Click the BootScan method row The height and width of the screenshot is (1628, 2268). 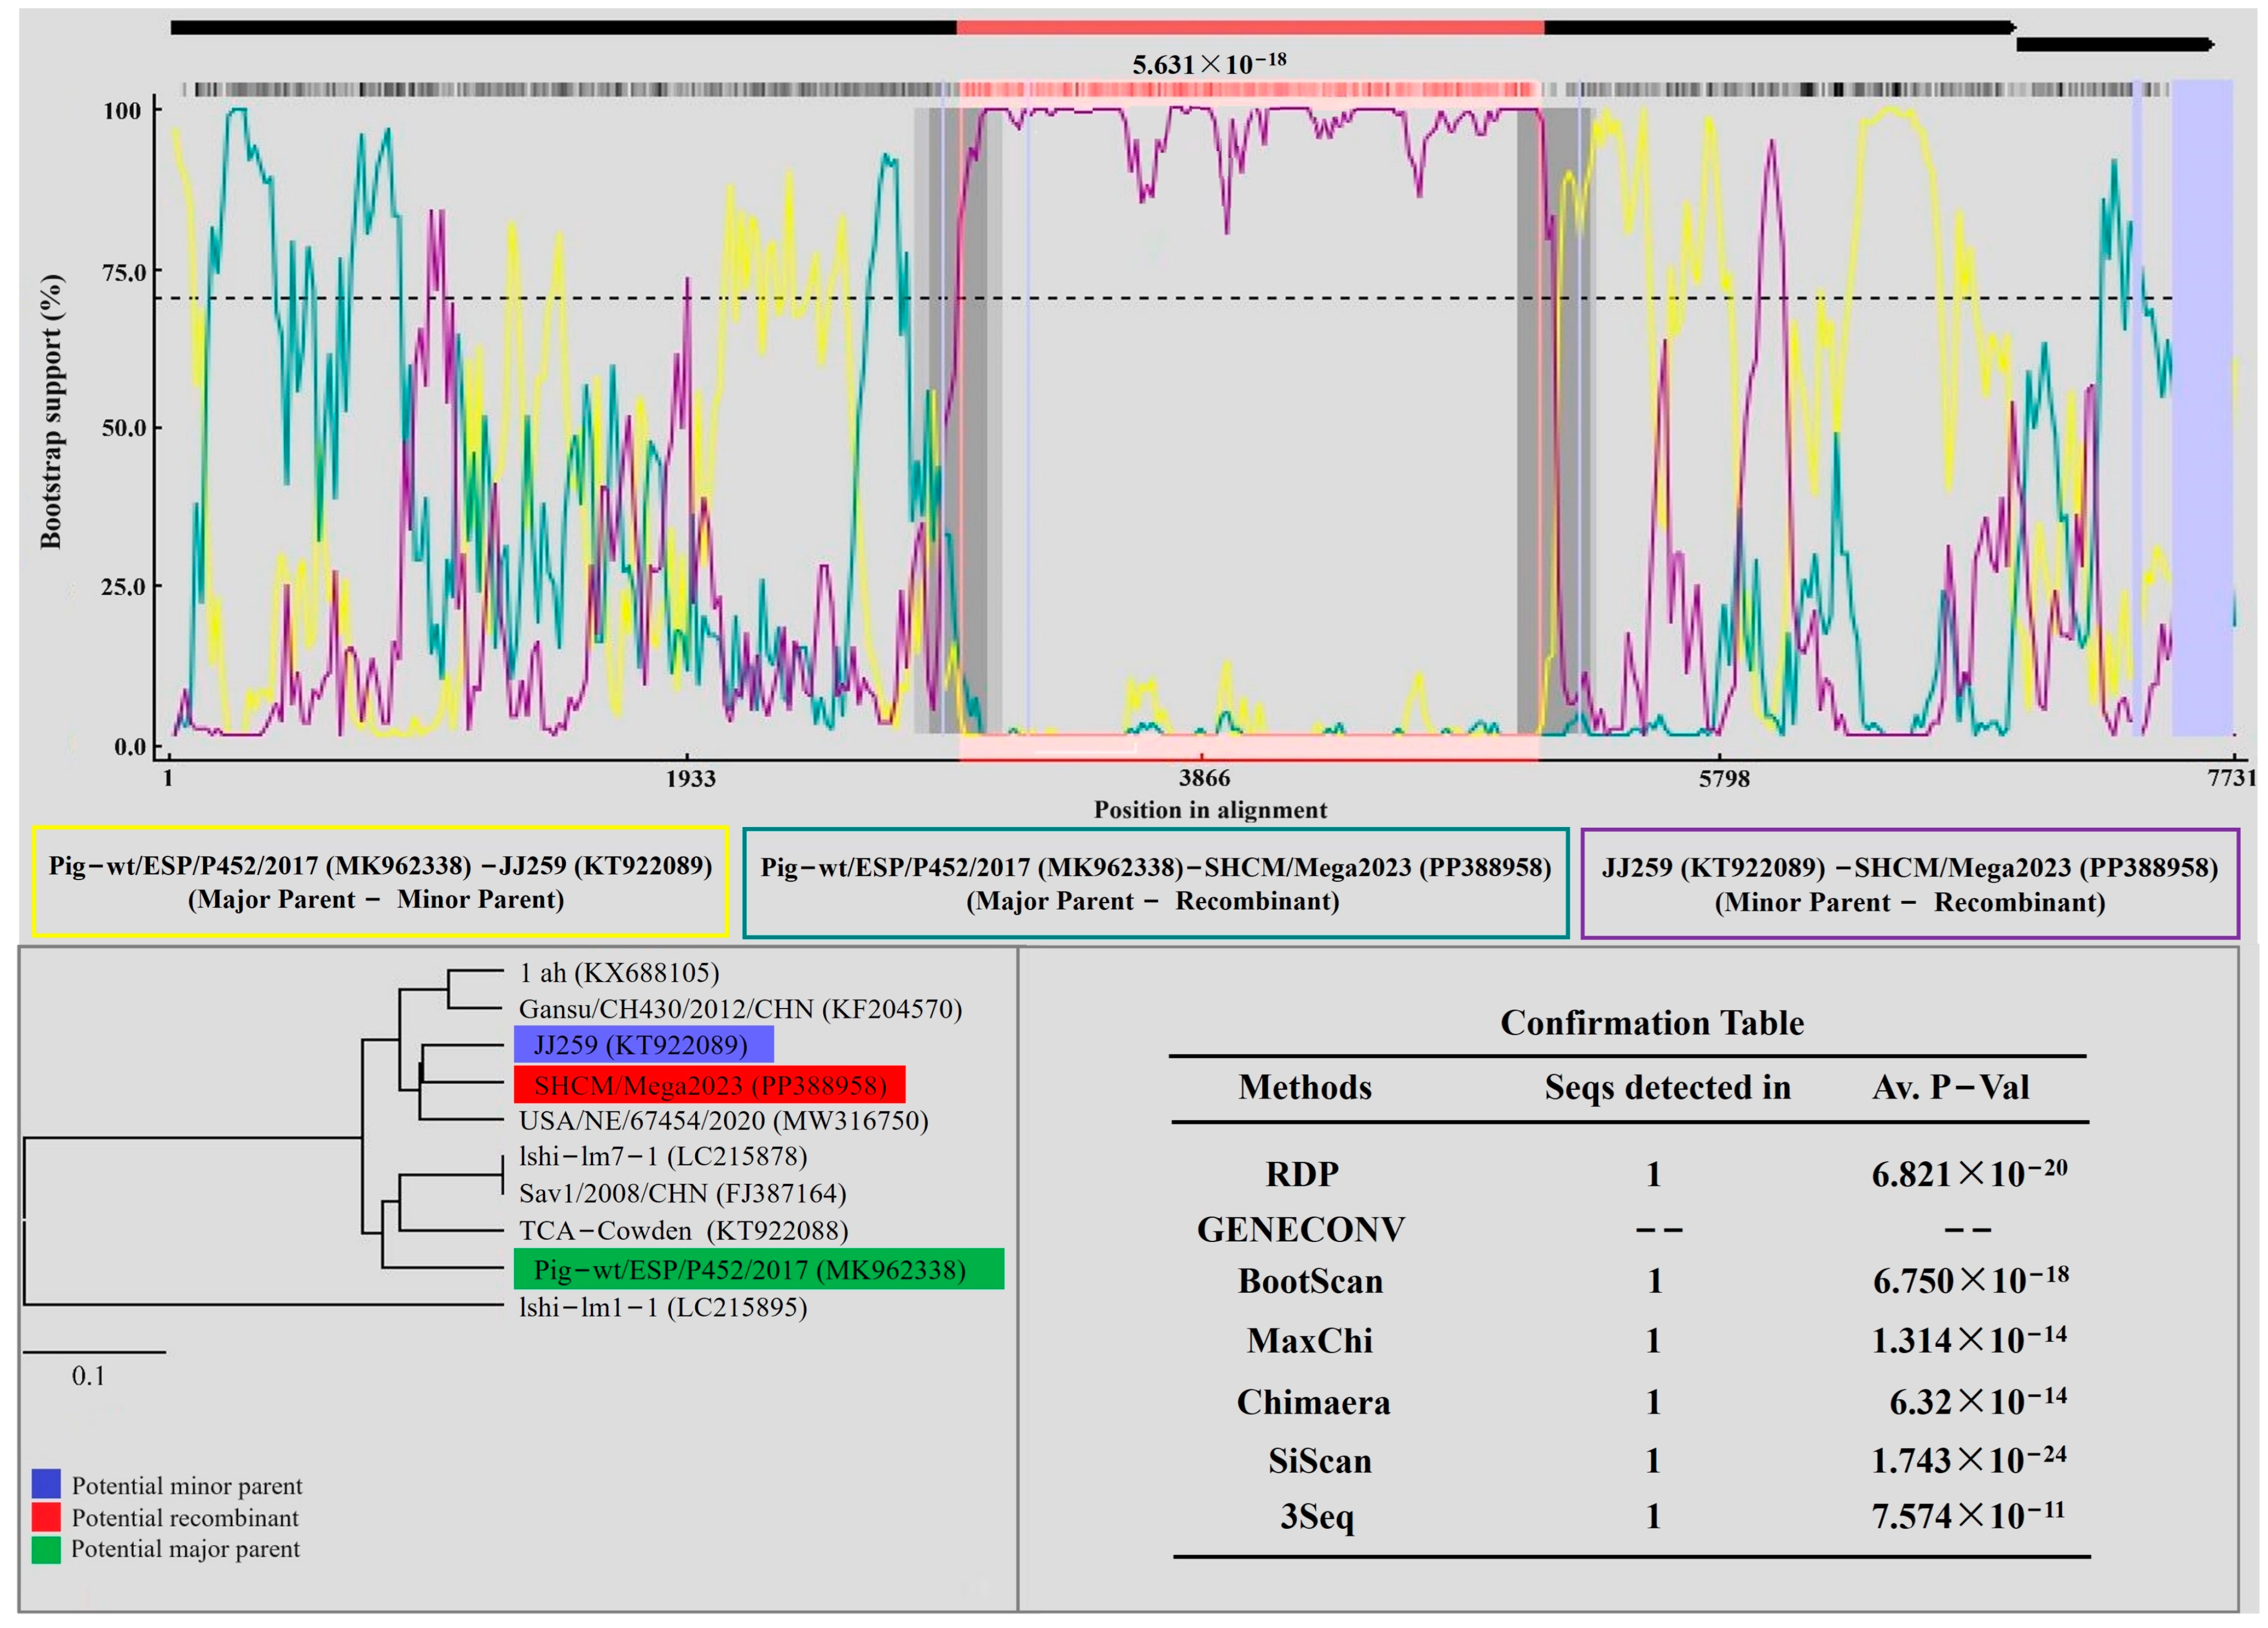pos(1310,1281)
